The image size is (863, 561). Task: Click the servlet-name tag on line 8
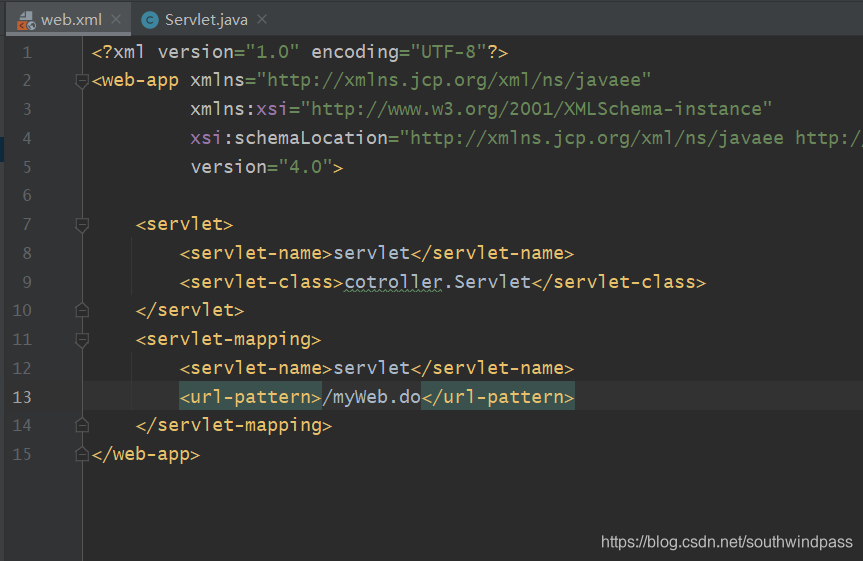click(x=256, y=253)
